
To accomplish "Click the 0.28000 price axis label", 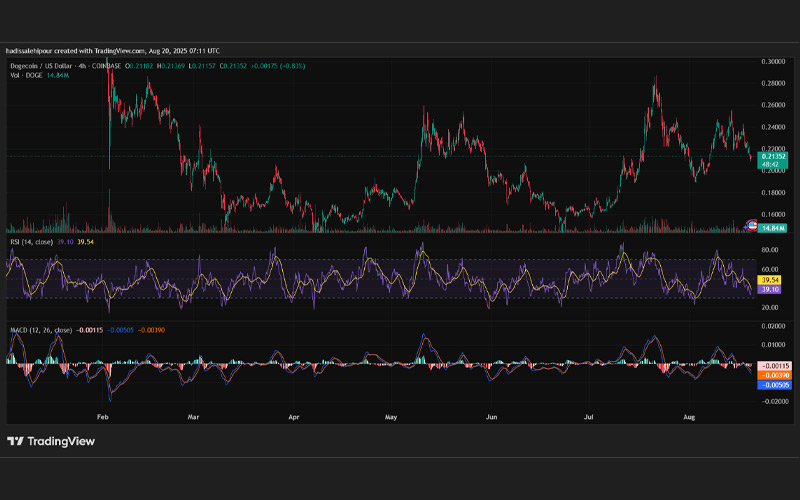I will pos(773,83).
